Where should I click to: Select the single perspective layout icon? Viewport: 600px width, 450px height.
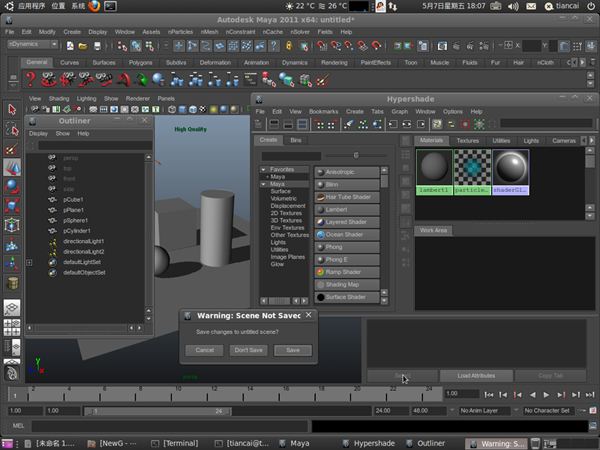12,308
